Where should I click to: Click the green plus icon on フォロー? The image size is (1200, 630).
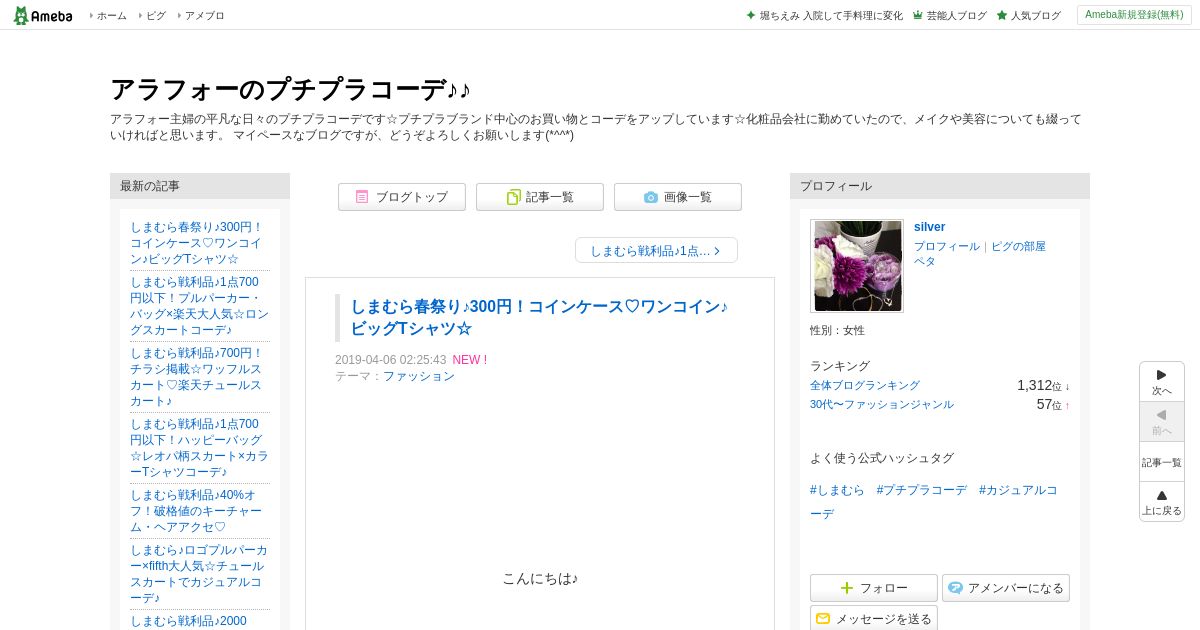coord(847,588)
